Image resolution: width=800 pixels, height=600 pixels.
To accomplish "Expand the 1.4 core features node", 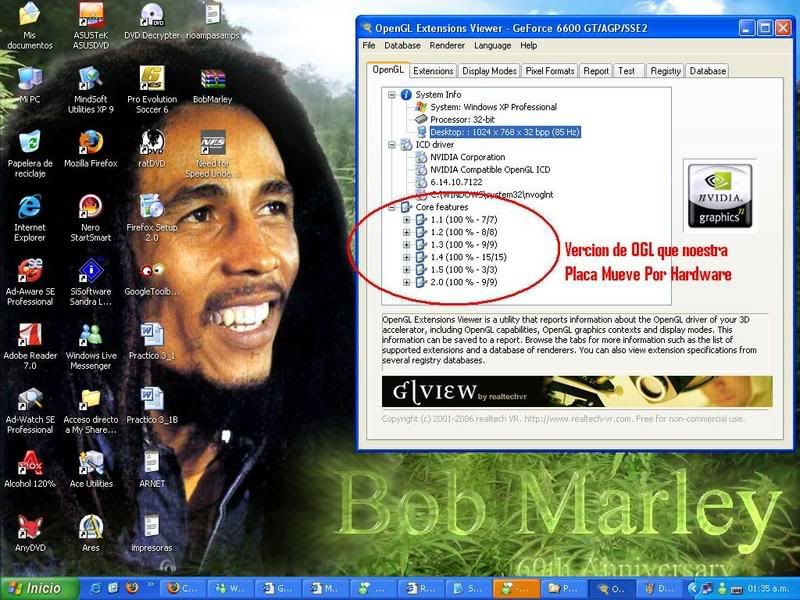I will (x=407, y=257).
